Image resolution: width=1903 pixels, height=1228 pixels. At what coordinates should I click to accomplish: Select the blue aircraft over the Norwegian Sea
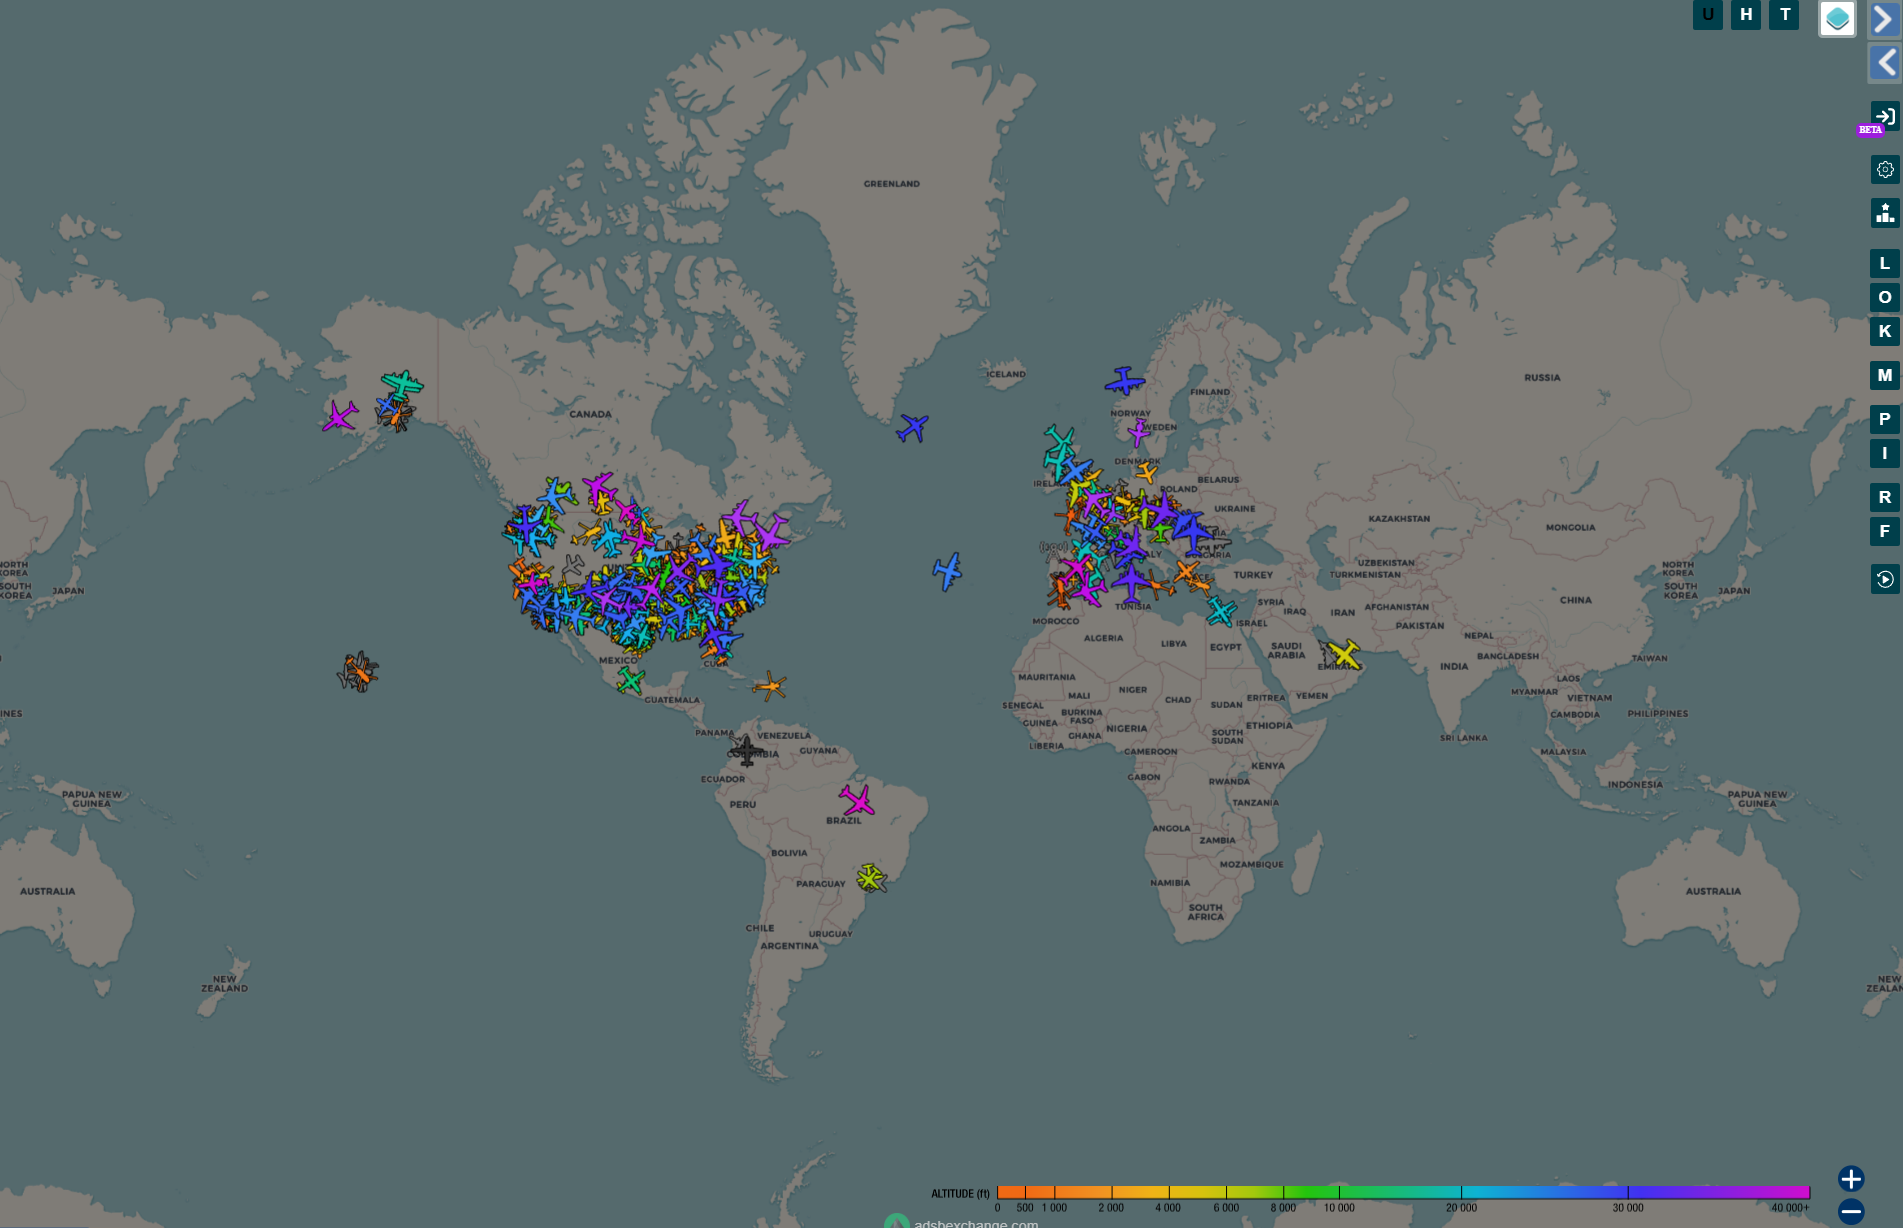(x=1125, y=381)
